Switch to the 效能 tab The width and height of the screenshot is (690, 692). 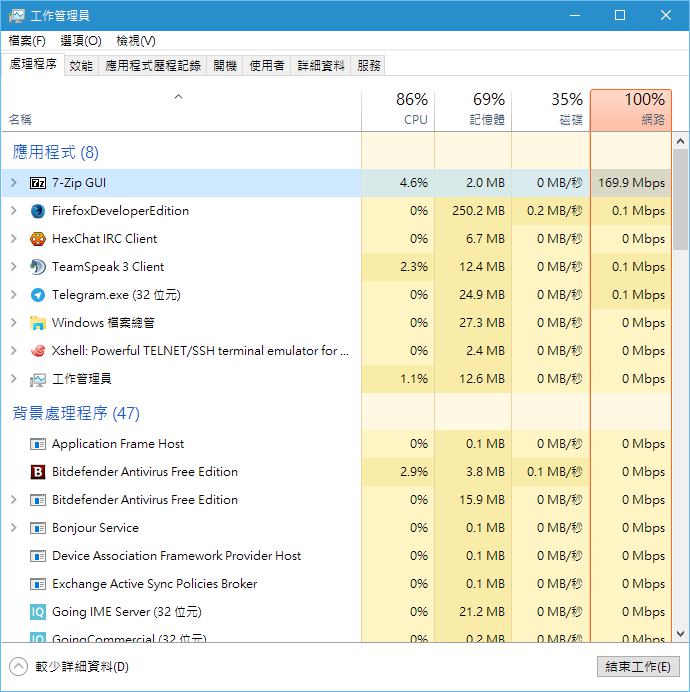click(81, 66)
